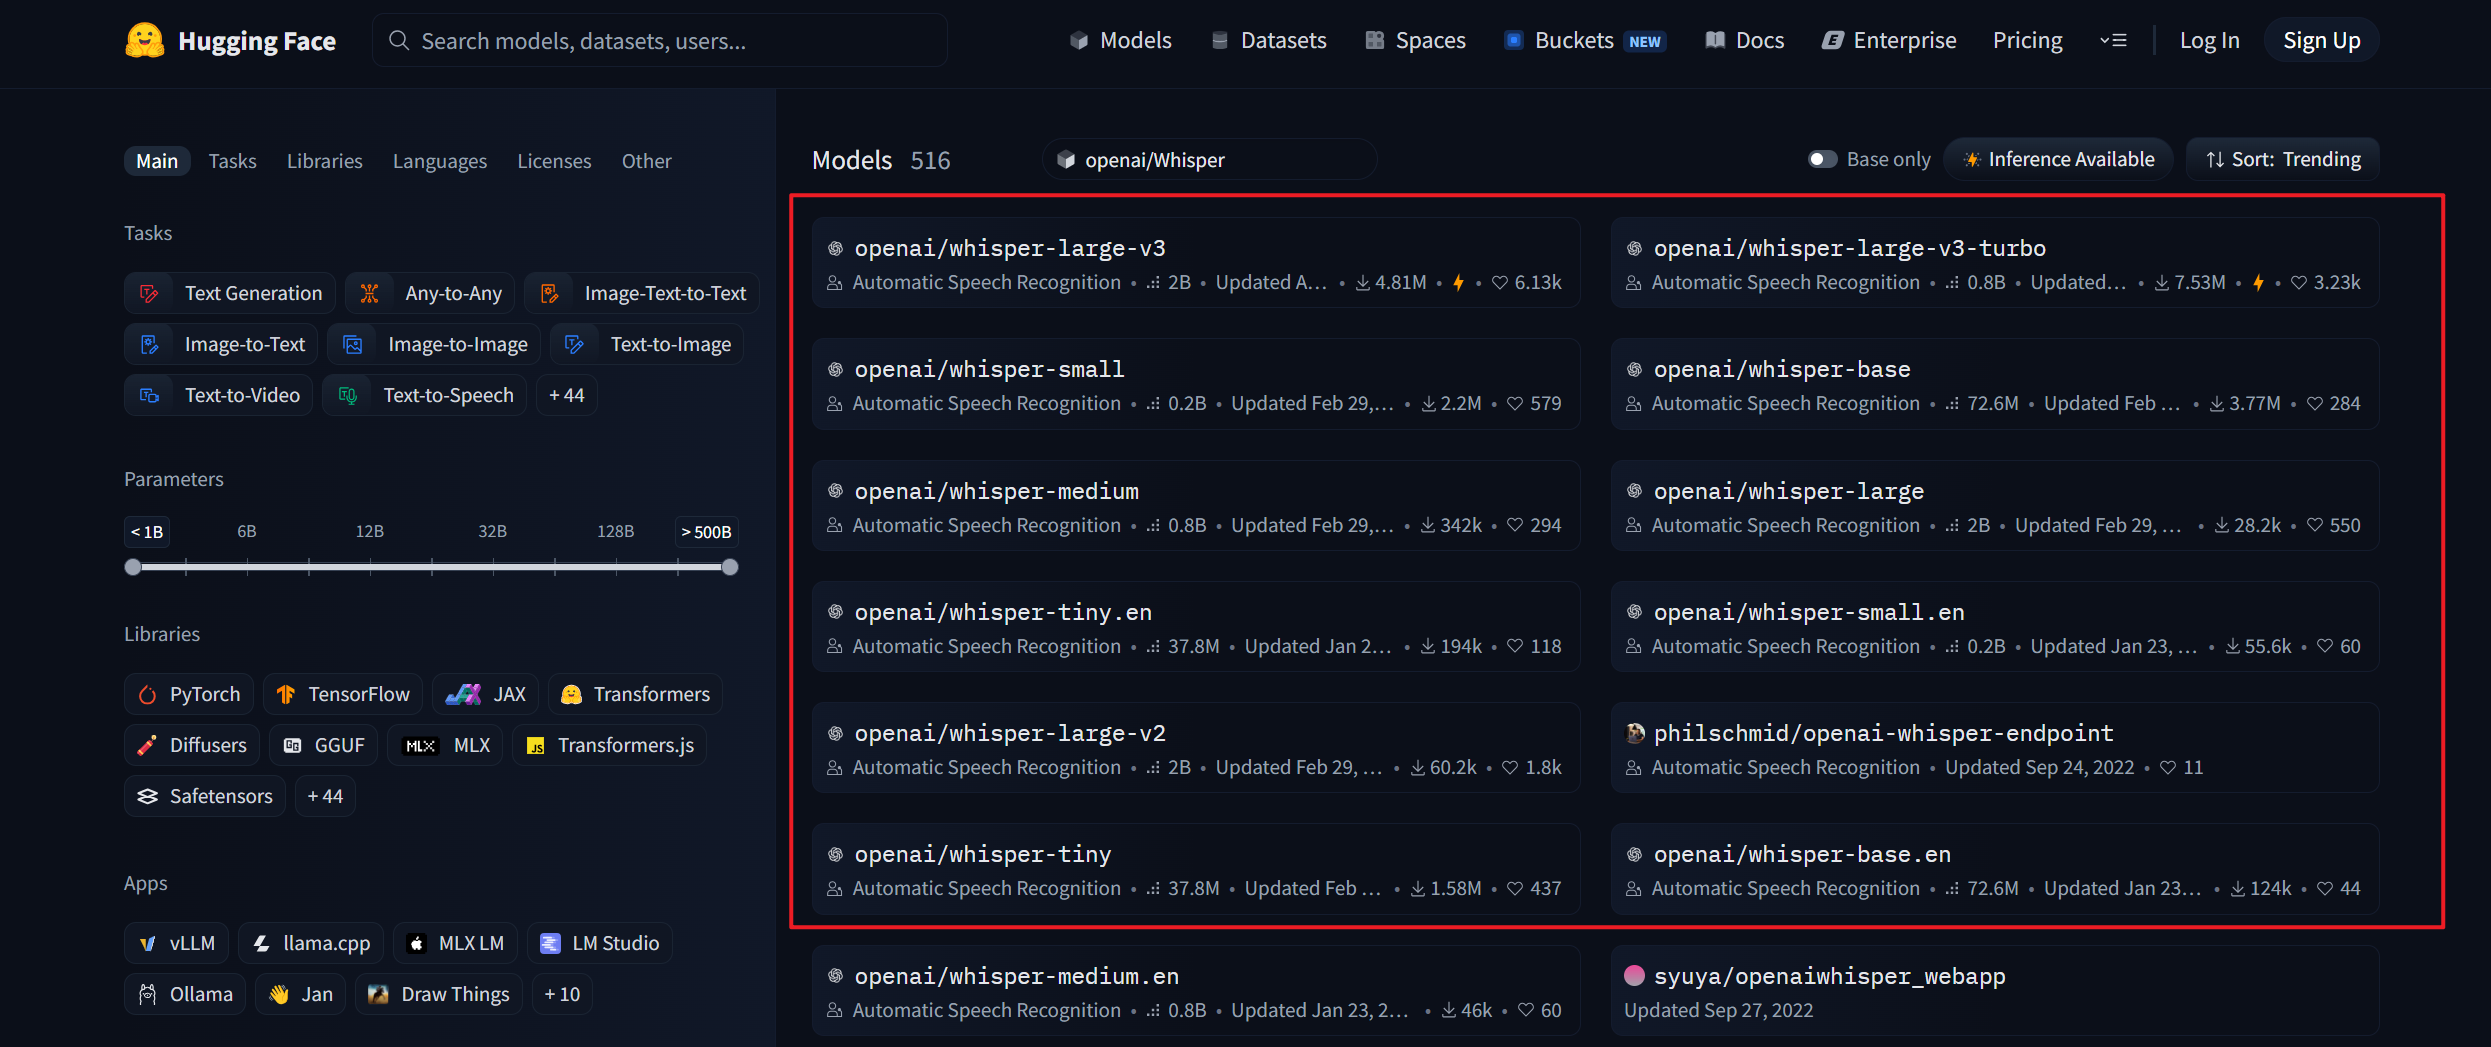The height and width of the screenshot is (1047, 2491).
Task: Click the Text-to-Video task icon
Action: pyautogui.click(x=149, y=395)
